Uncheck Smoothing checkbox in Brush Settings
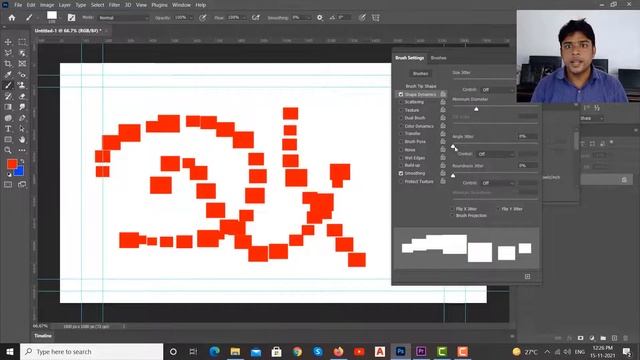This screenshot has width=640, height=360. 401,173
